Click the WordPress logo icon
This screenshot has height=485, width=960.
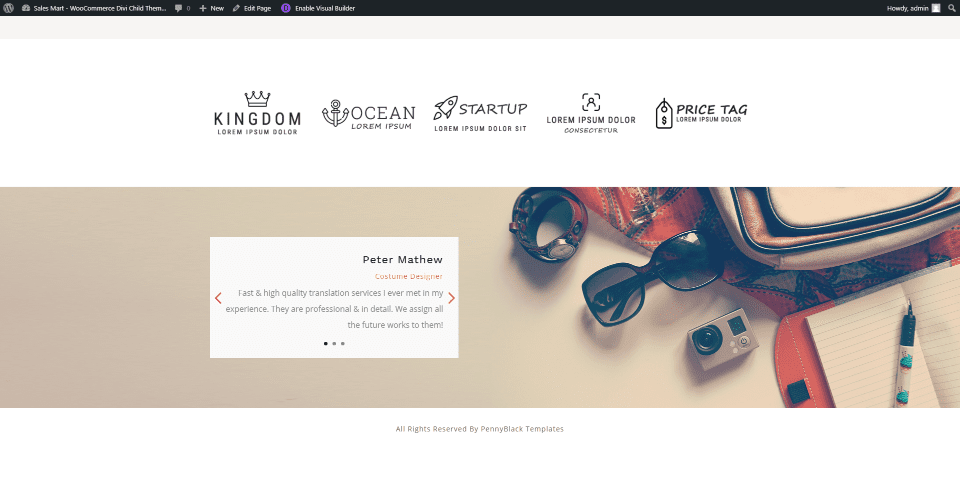[9, 8]
